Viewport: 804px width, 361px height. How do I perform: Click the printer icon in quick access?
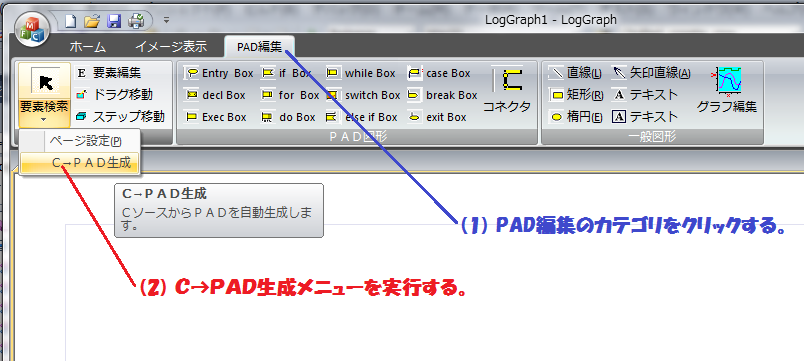coord(136,21)
